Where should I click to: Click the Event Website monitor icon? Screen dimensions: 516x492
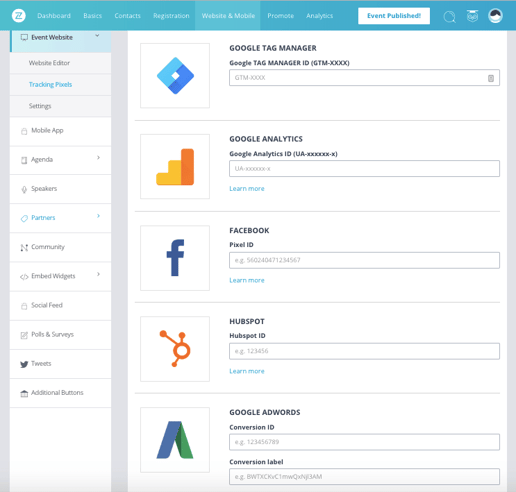(x=24, y=37)
